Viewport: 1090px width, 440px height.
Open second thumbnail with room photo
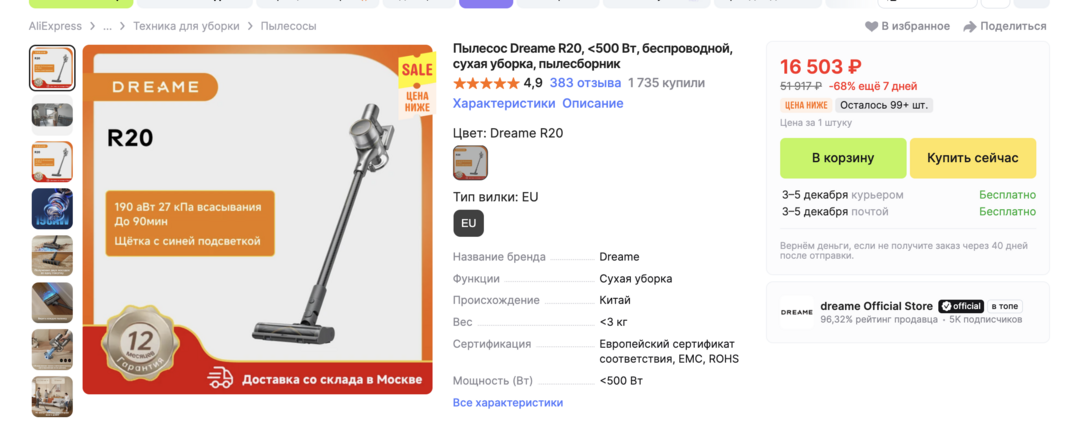[x=52, y=115]
